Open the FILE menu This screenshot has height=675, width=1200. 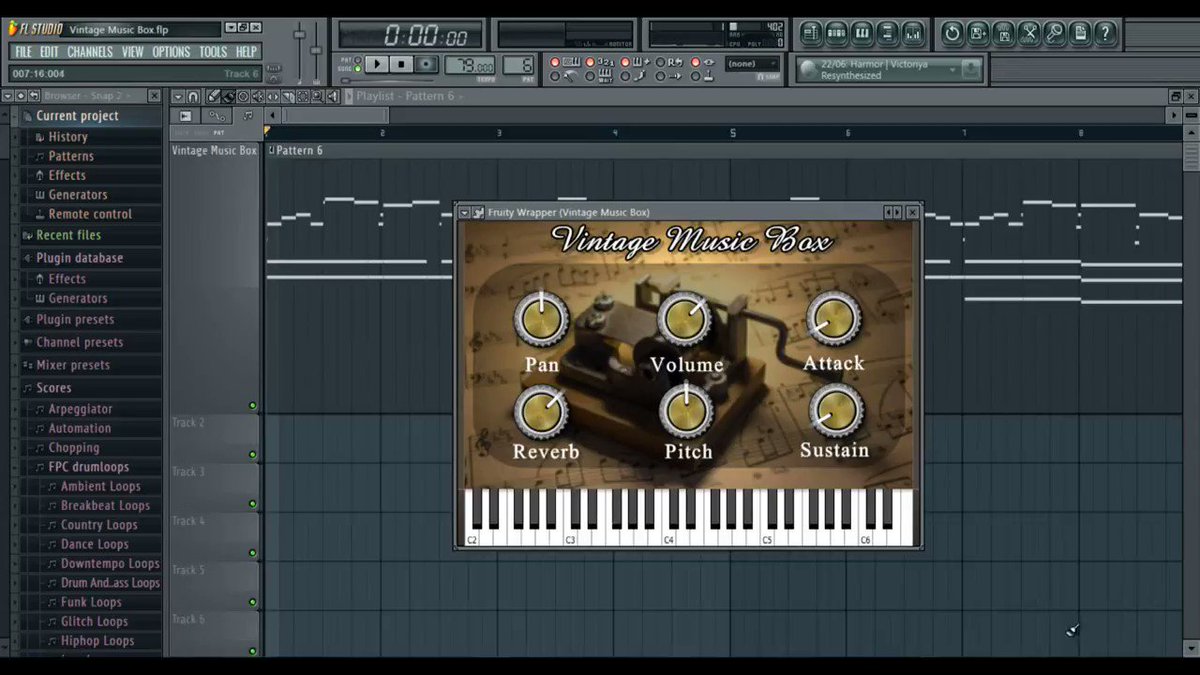pyautogui.click(x=23, y=52)
